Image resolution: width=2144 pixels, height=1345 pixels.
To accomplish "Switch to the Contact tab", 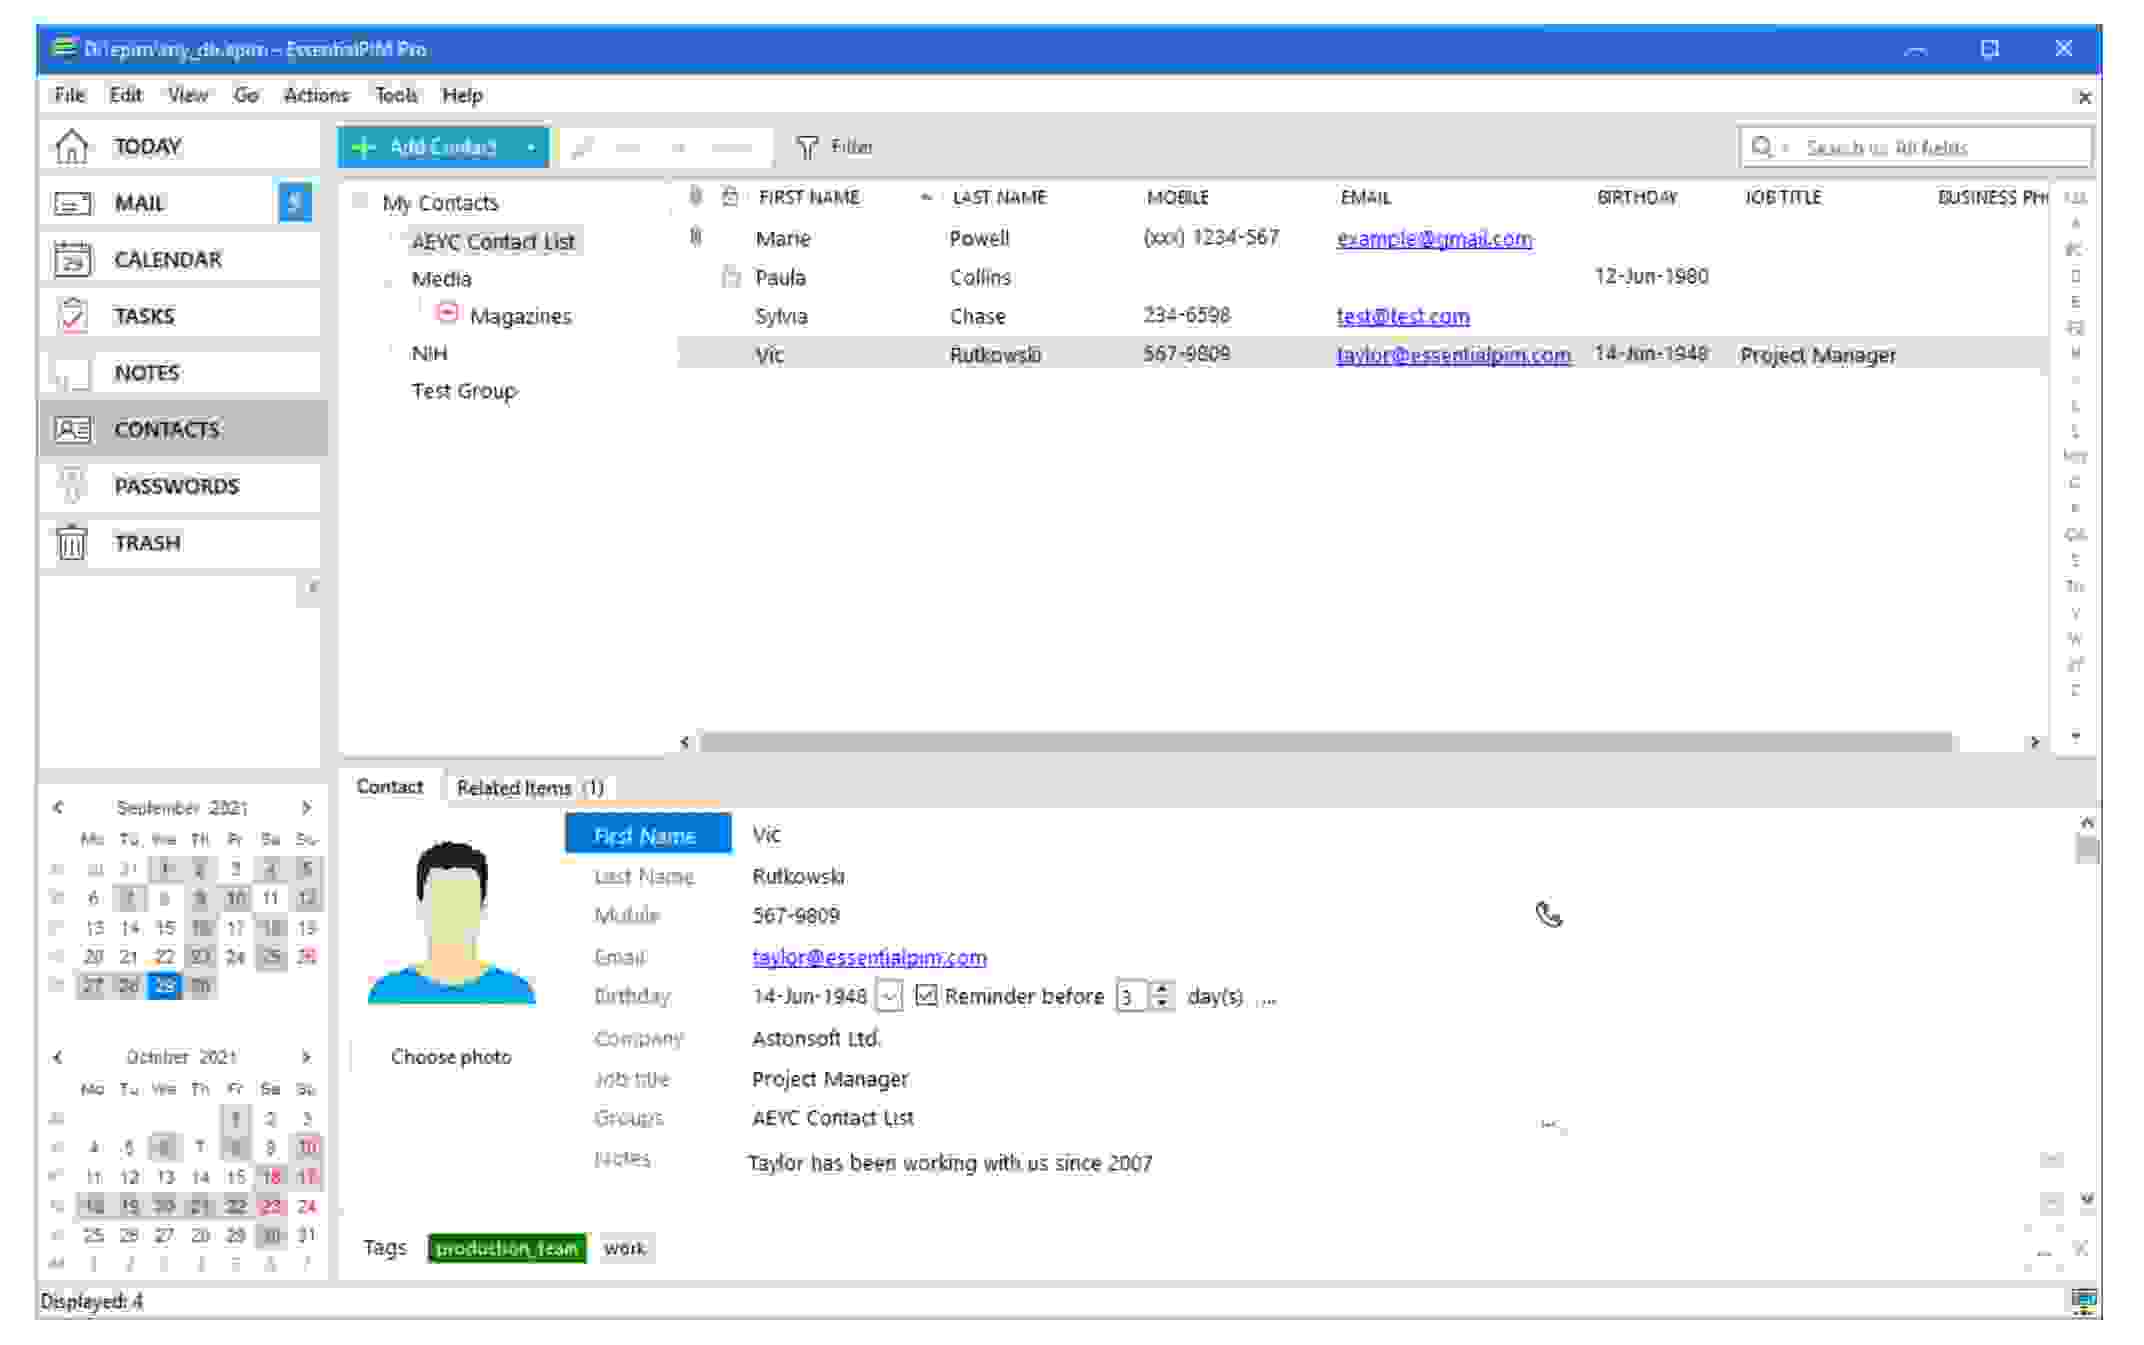I will (x=390, y=787).
